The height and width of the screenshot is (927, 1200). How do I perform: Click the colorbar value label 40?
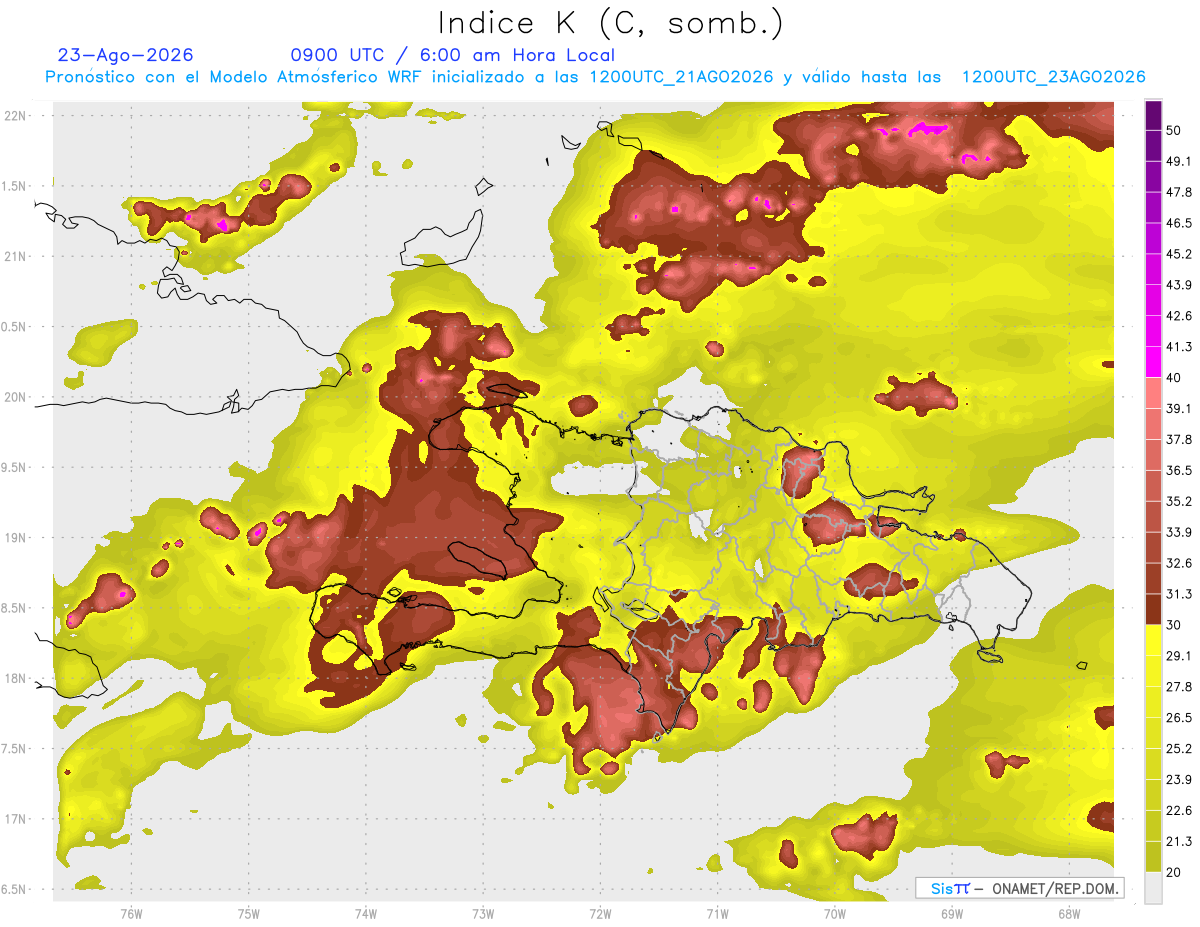(1175, 378)
